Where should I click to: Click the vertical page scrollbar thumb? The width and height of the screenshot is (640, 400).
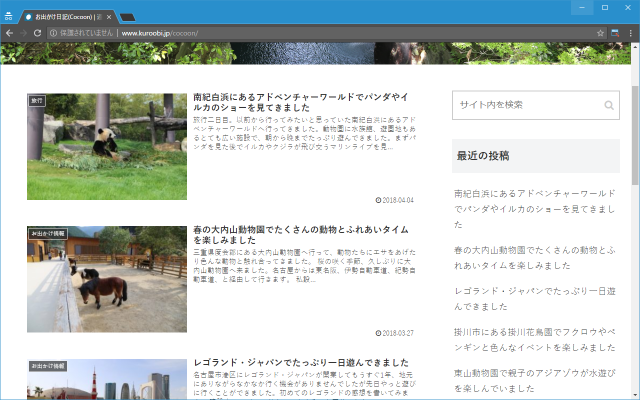tap(635, 135)
